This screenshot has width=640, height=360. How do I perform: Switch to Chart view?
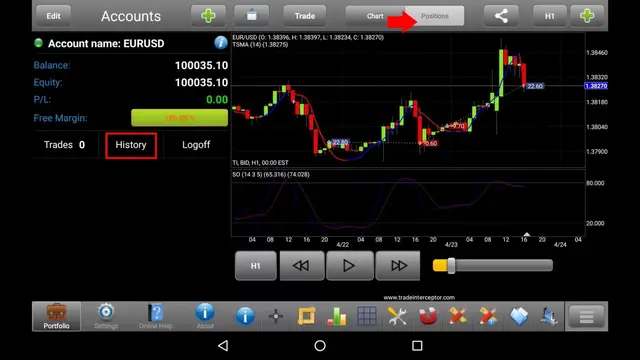coord(375,16)
